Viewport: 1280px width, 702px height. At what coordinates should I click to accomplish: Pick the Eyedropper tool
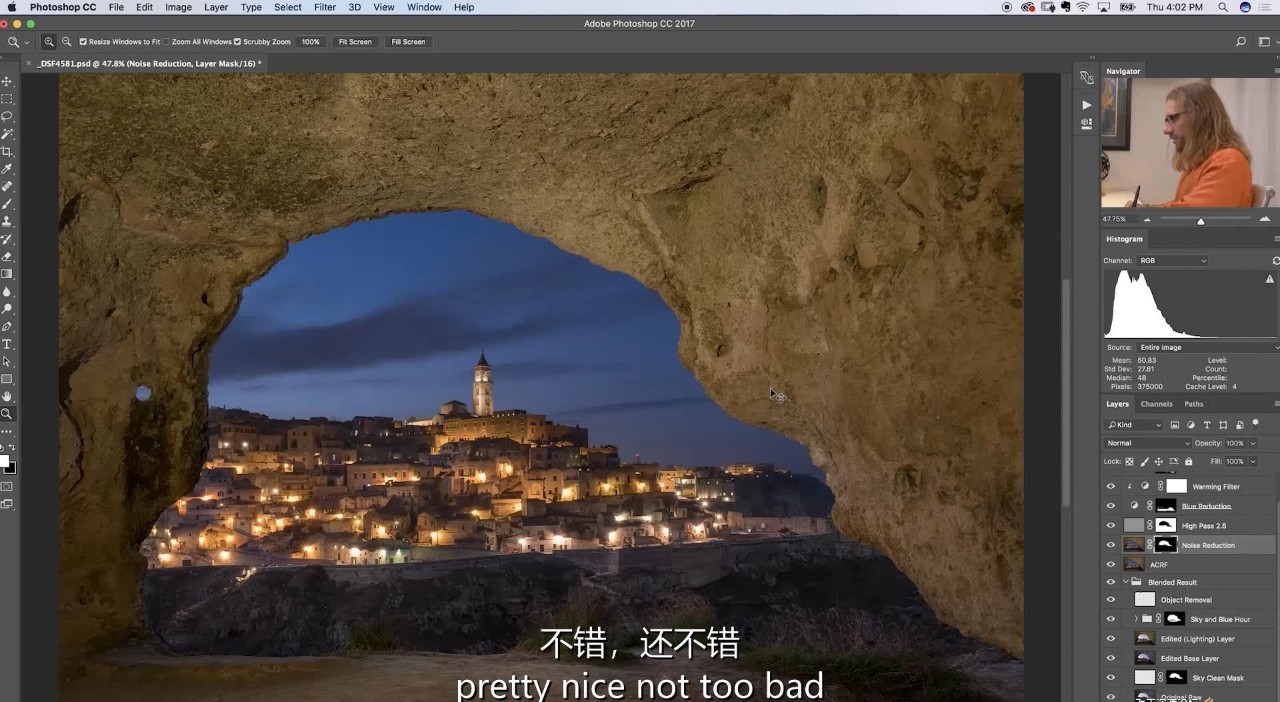click(x=7, y=169)
